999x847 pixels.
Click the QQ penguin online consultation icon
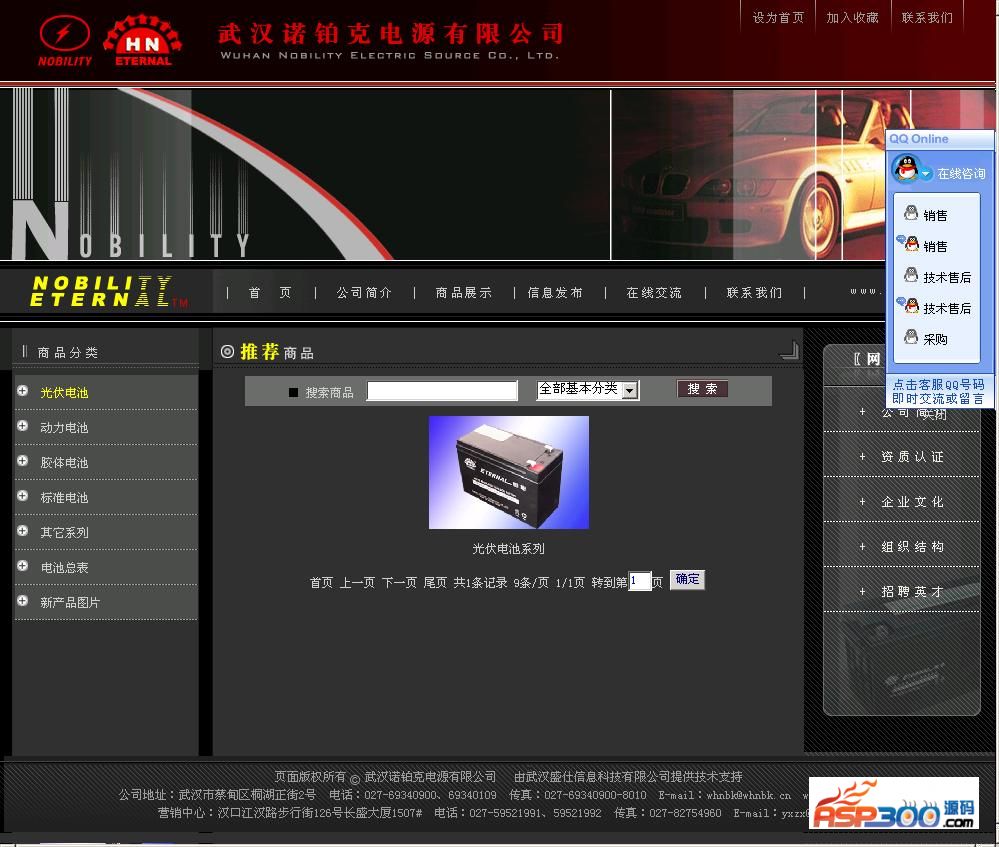click(x=905, y=170)
